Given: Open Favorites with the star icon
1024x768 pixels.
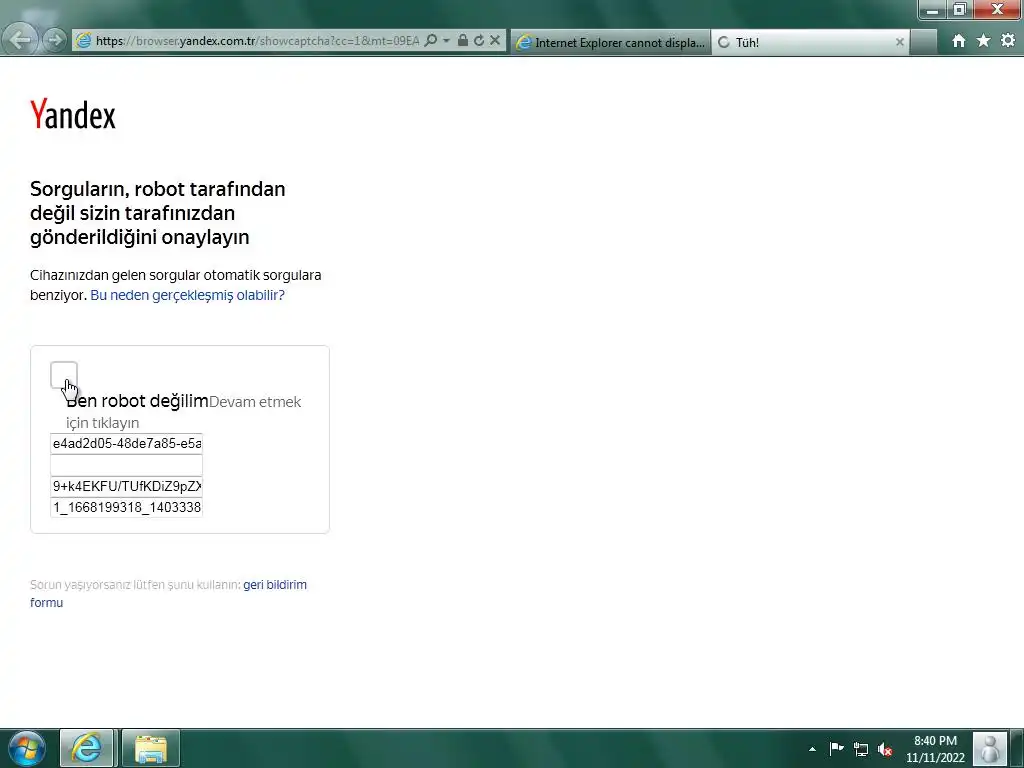Looking at the screenshot, I should (x=984, y=40).
